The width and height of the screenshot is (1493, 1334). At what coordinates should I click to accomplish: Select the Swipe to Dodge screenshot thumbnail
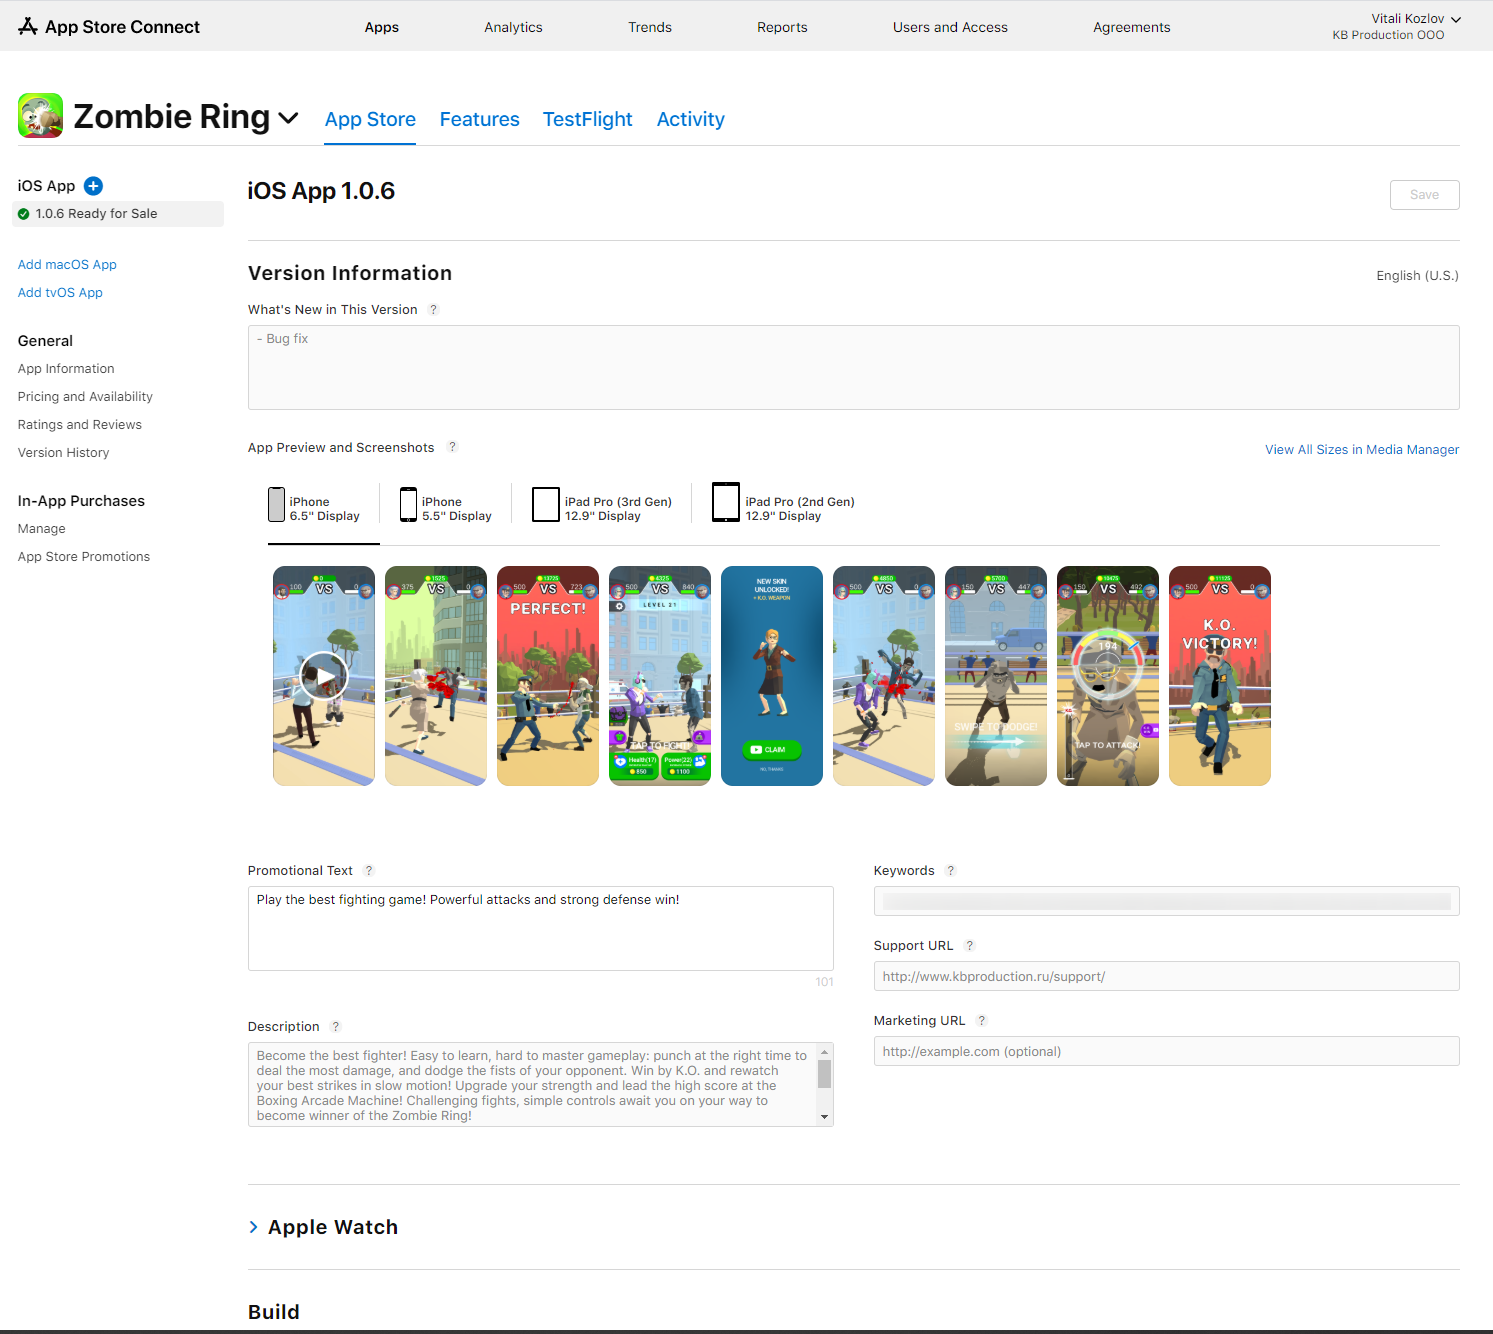pos(996,676)
